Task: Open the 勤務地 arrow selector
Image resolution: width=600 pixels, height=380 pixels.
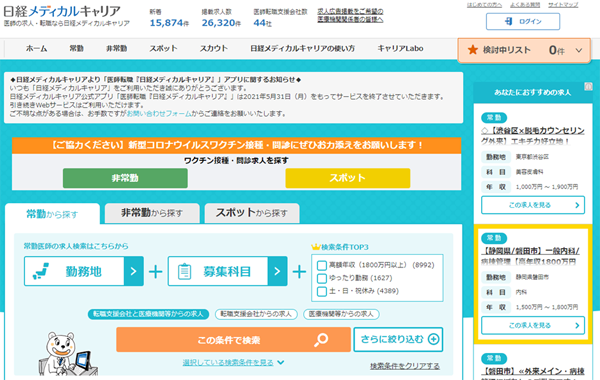Action: coord(134,271)
